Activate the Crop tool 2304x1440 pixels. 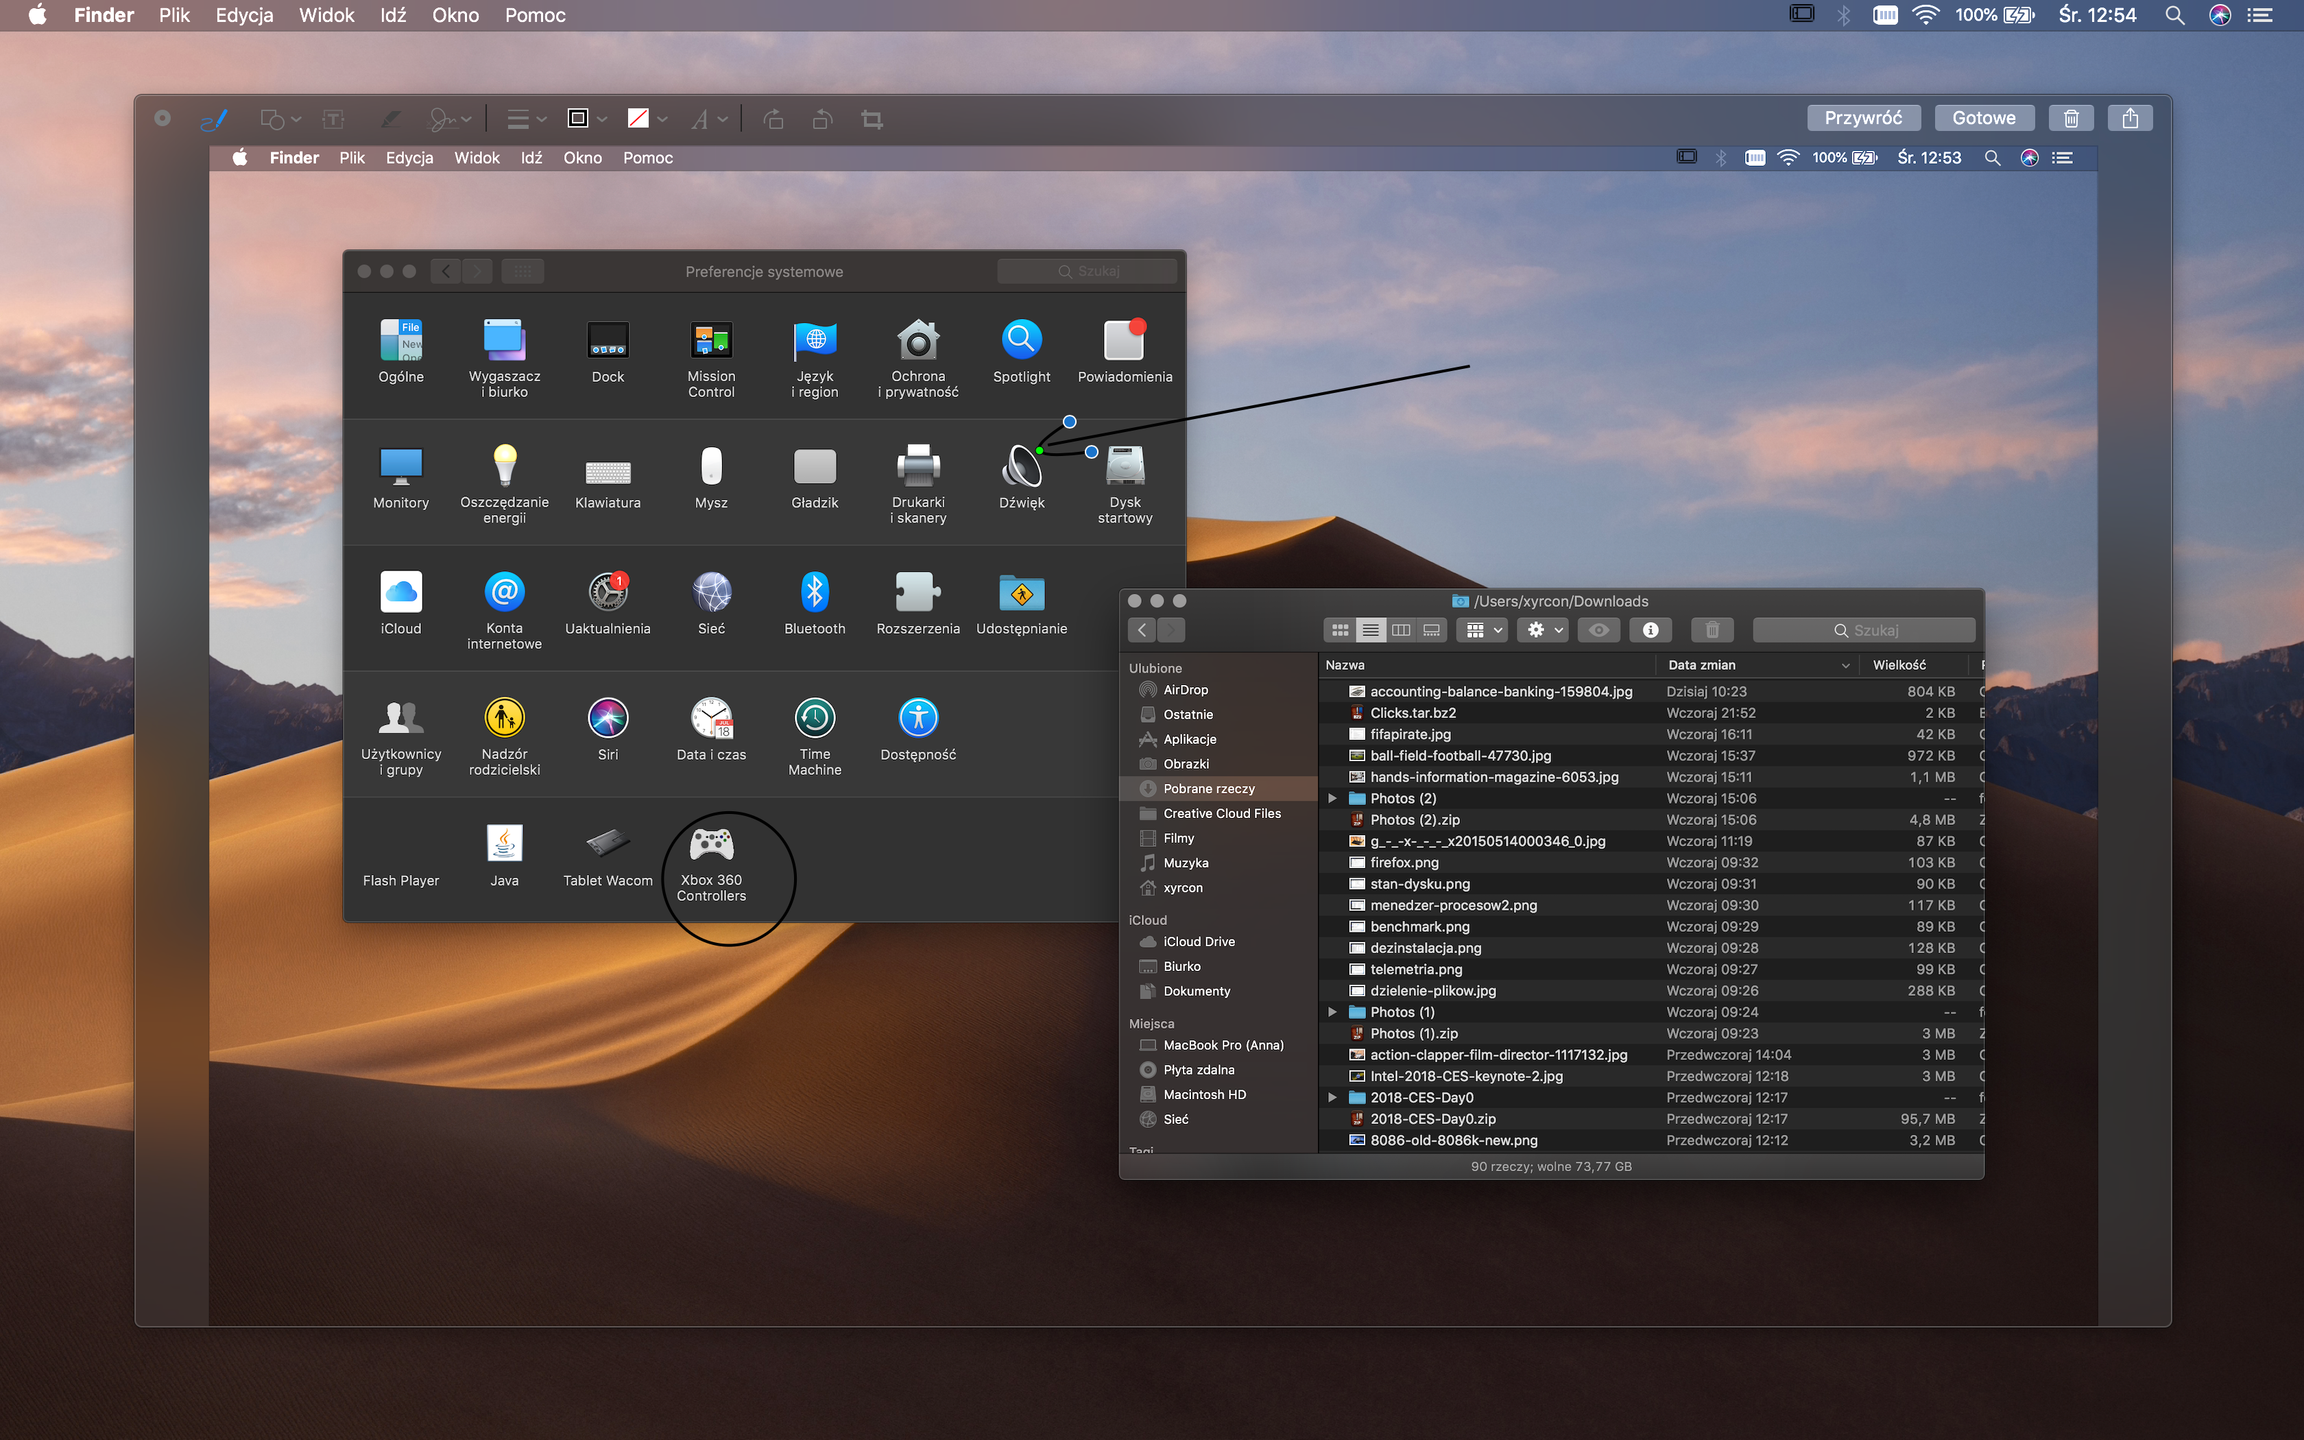click(x=872, y=120)
